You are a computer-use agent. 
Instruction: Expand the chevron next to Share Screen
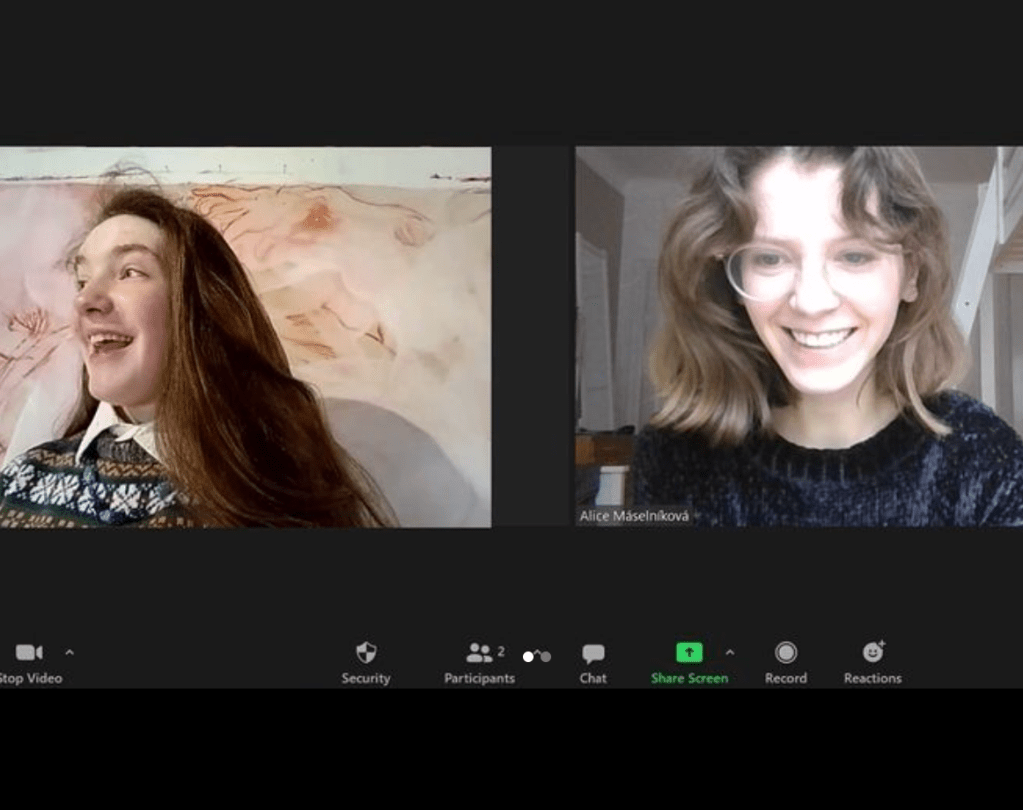coord(729,652)
